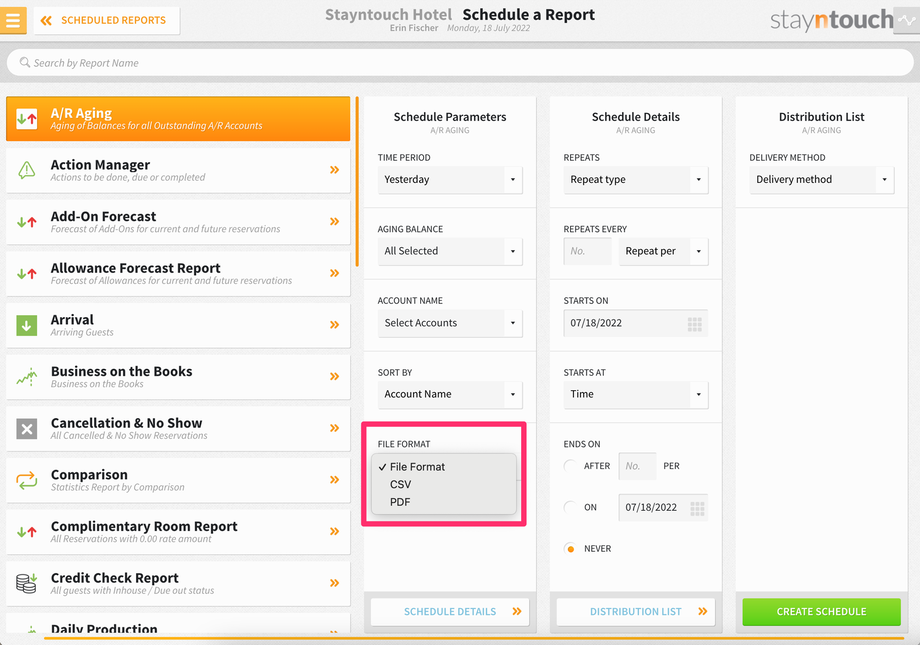Screen dimensions: 920x645
Task: Open the Repeat per dropdown
Action: point(664,251)
